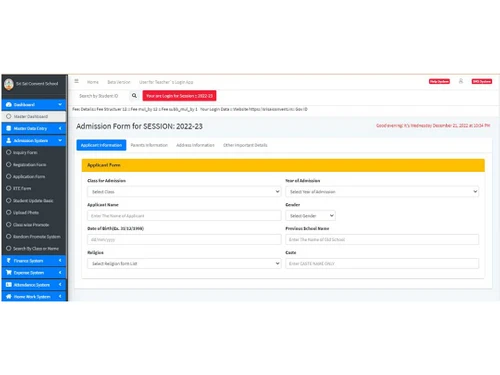Image resolution: width=500 pixels, height=375 pixels.
Task: Click circle icon beside Application Form
Action: pos(9,176)
